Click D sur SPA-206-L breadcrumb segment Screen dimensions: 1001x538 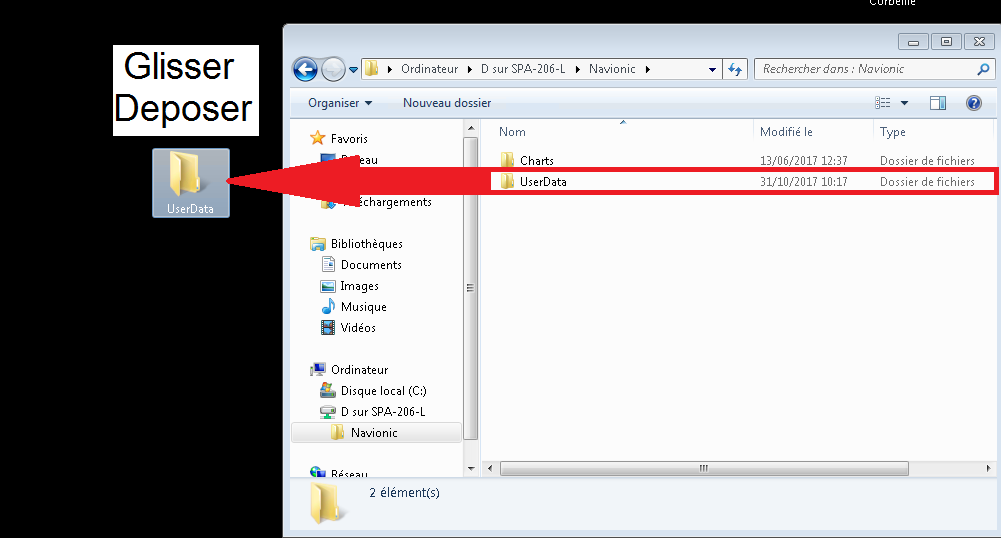[x=523, y=69]
